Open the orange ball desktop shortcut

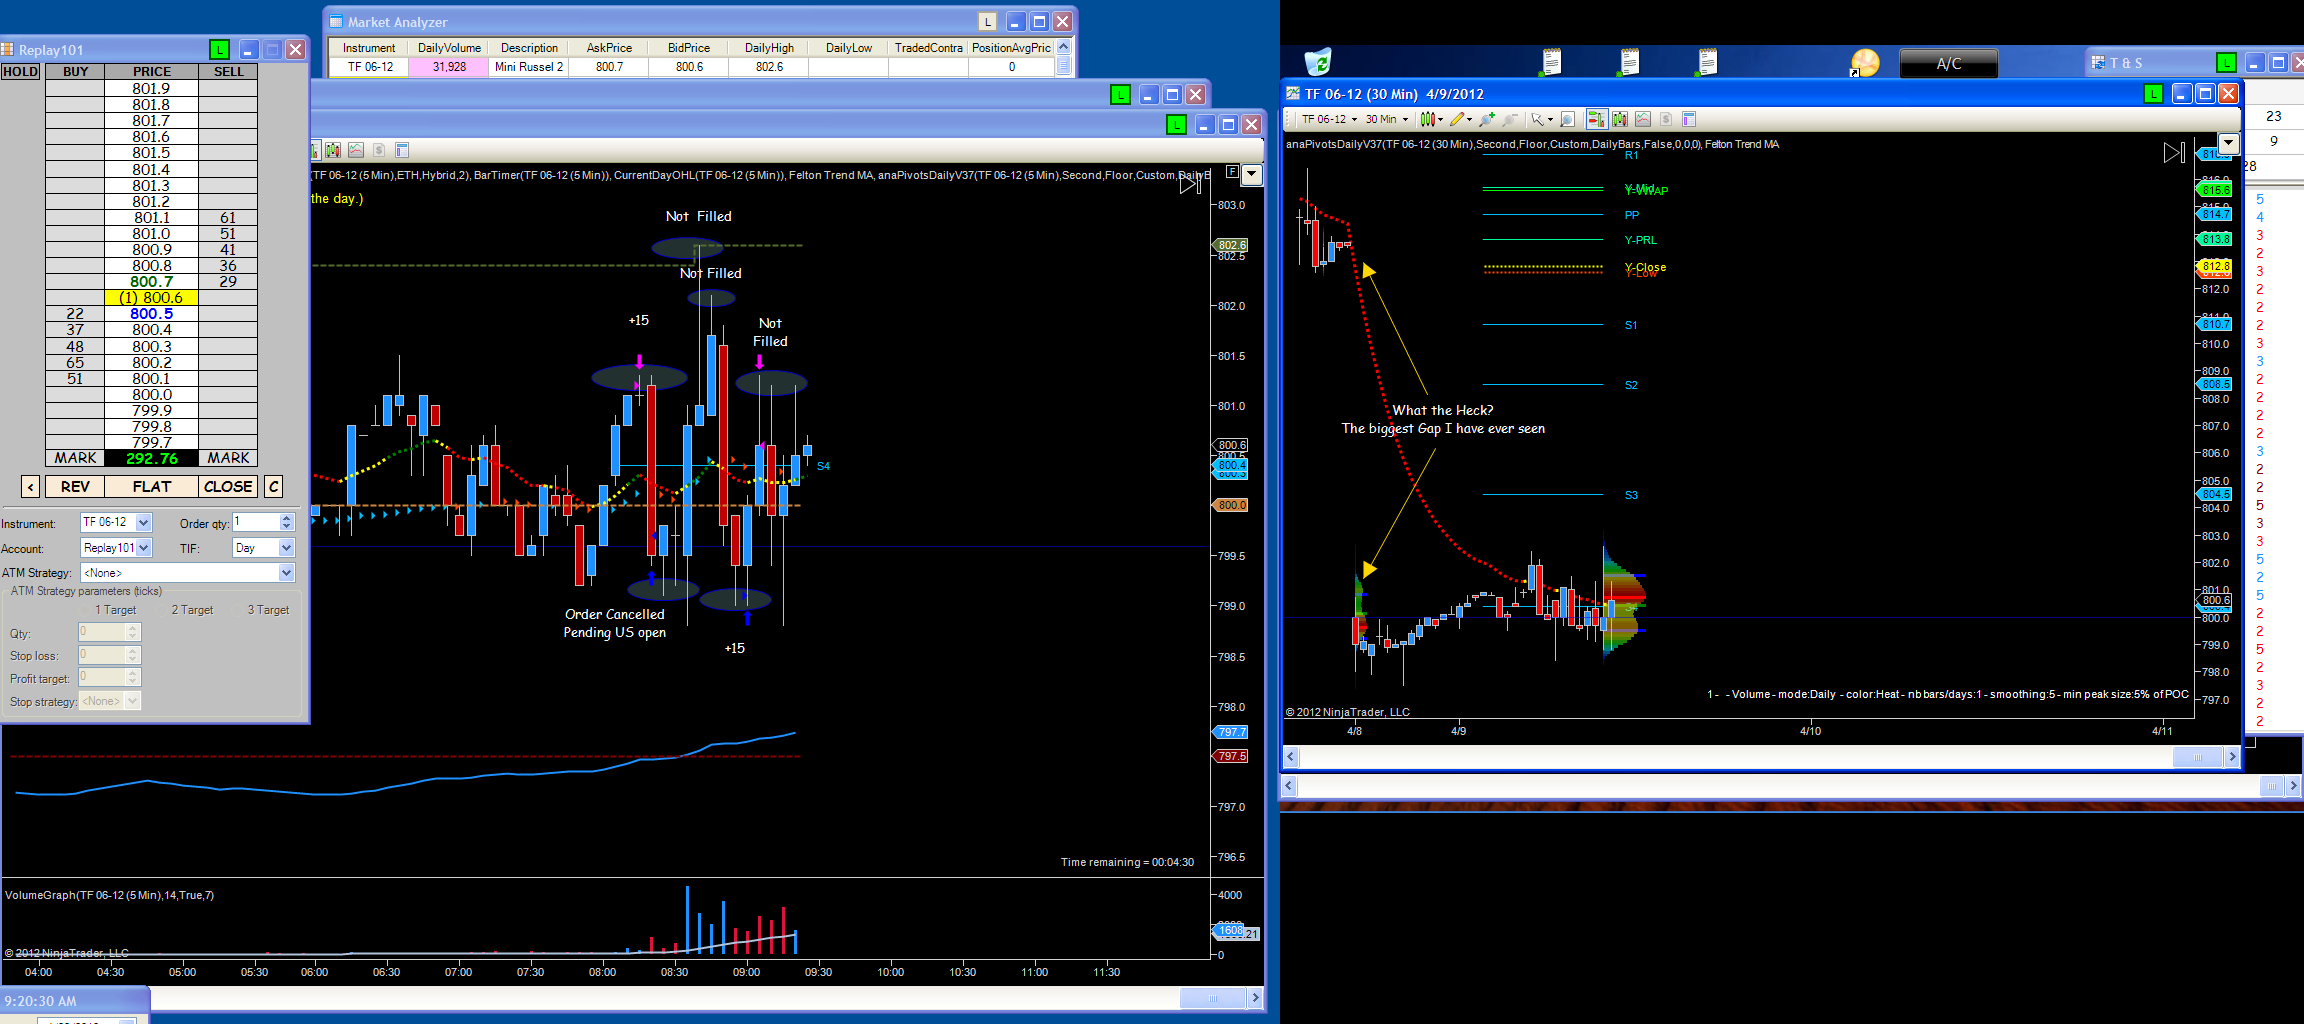pyautogui.click(x=1864, y=63)
